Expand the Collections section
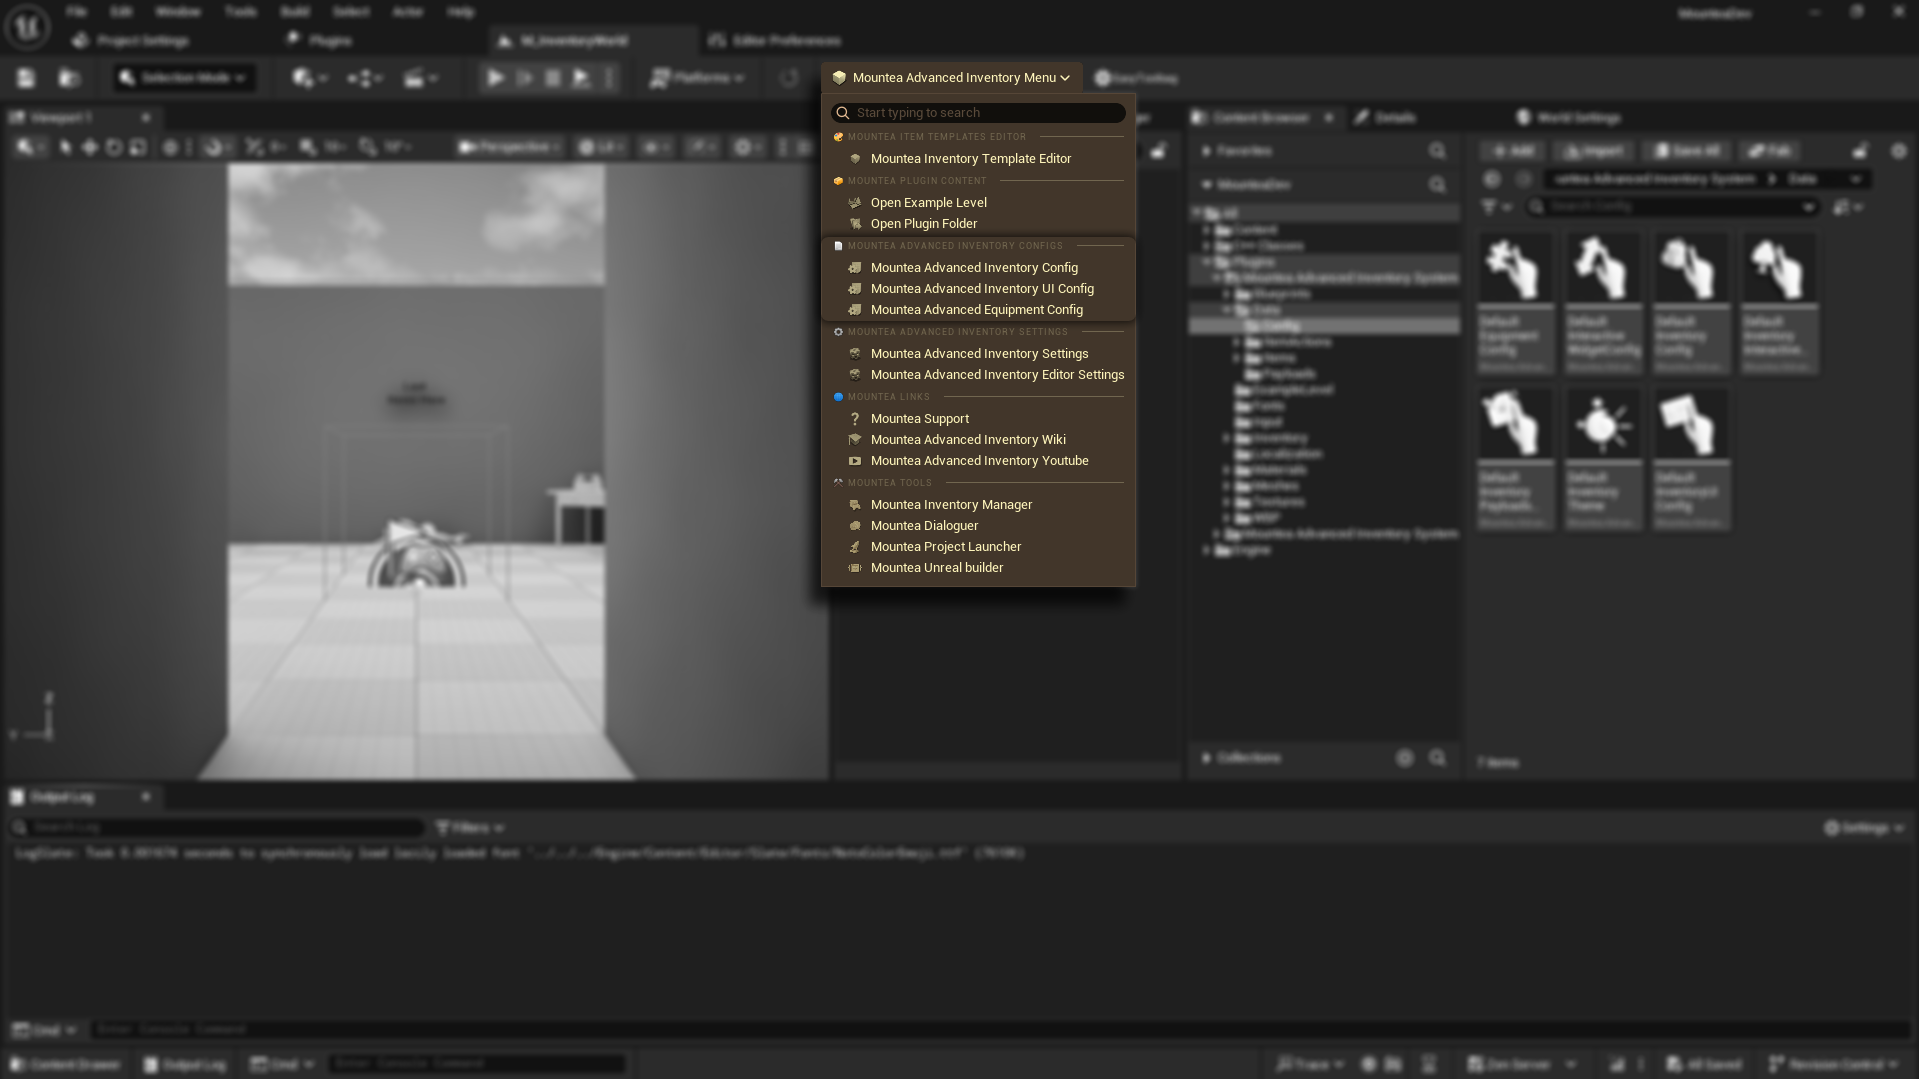1919x1079 pixels. click(x=1207, y=758)
